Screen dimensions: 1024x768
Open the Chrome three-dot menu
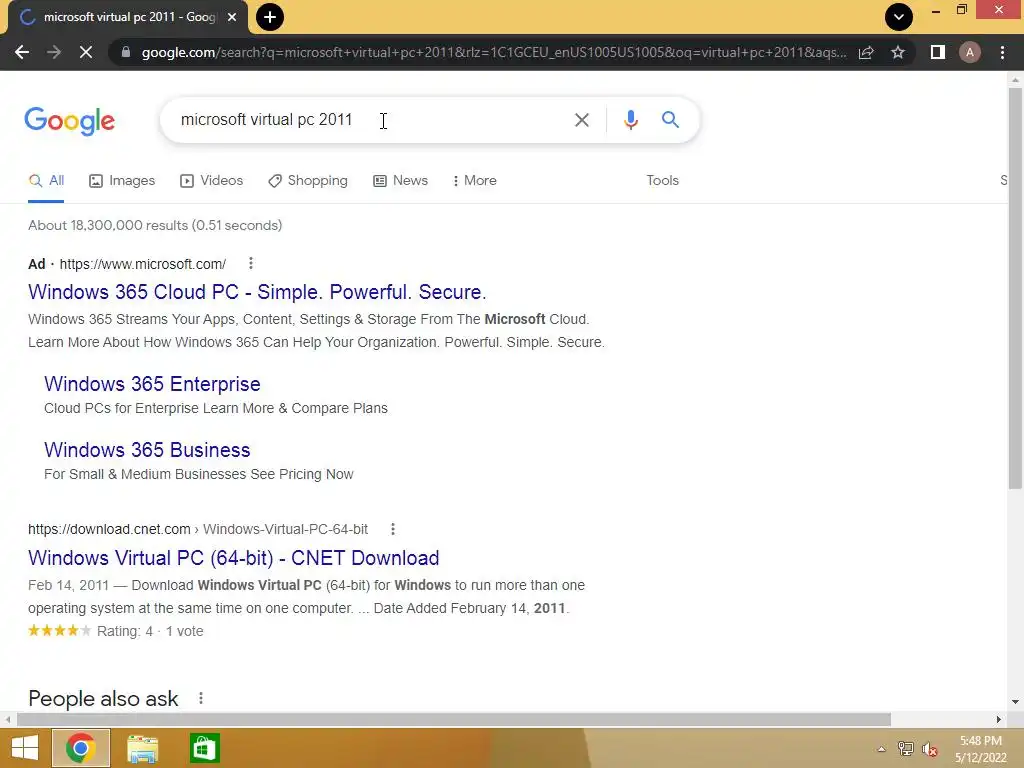[x=1002, y=52]
